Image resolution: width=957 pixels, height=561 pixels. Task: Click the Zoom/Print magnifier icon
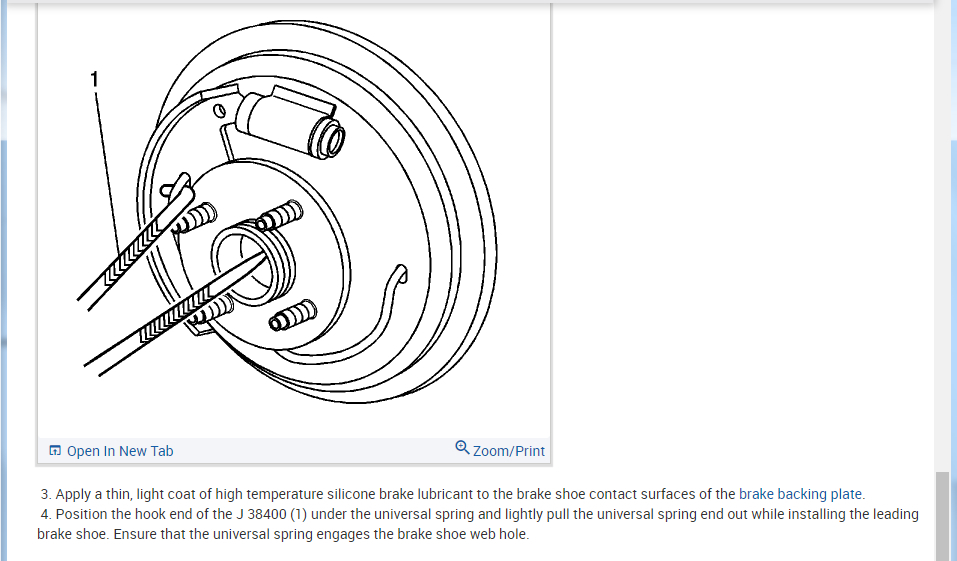(x=462, y=447)
